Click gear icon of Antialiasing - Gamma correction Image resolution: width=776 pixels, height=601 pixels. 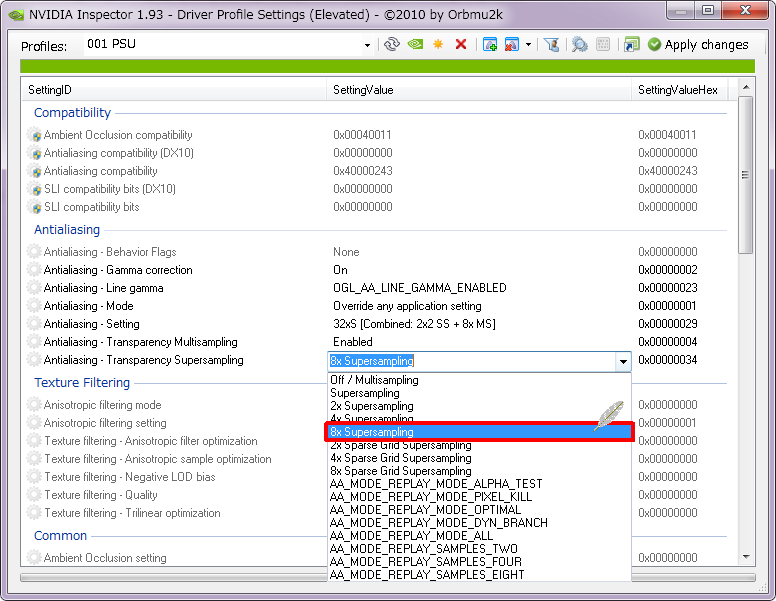coord(34,270)
